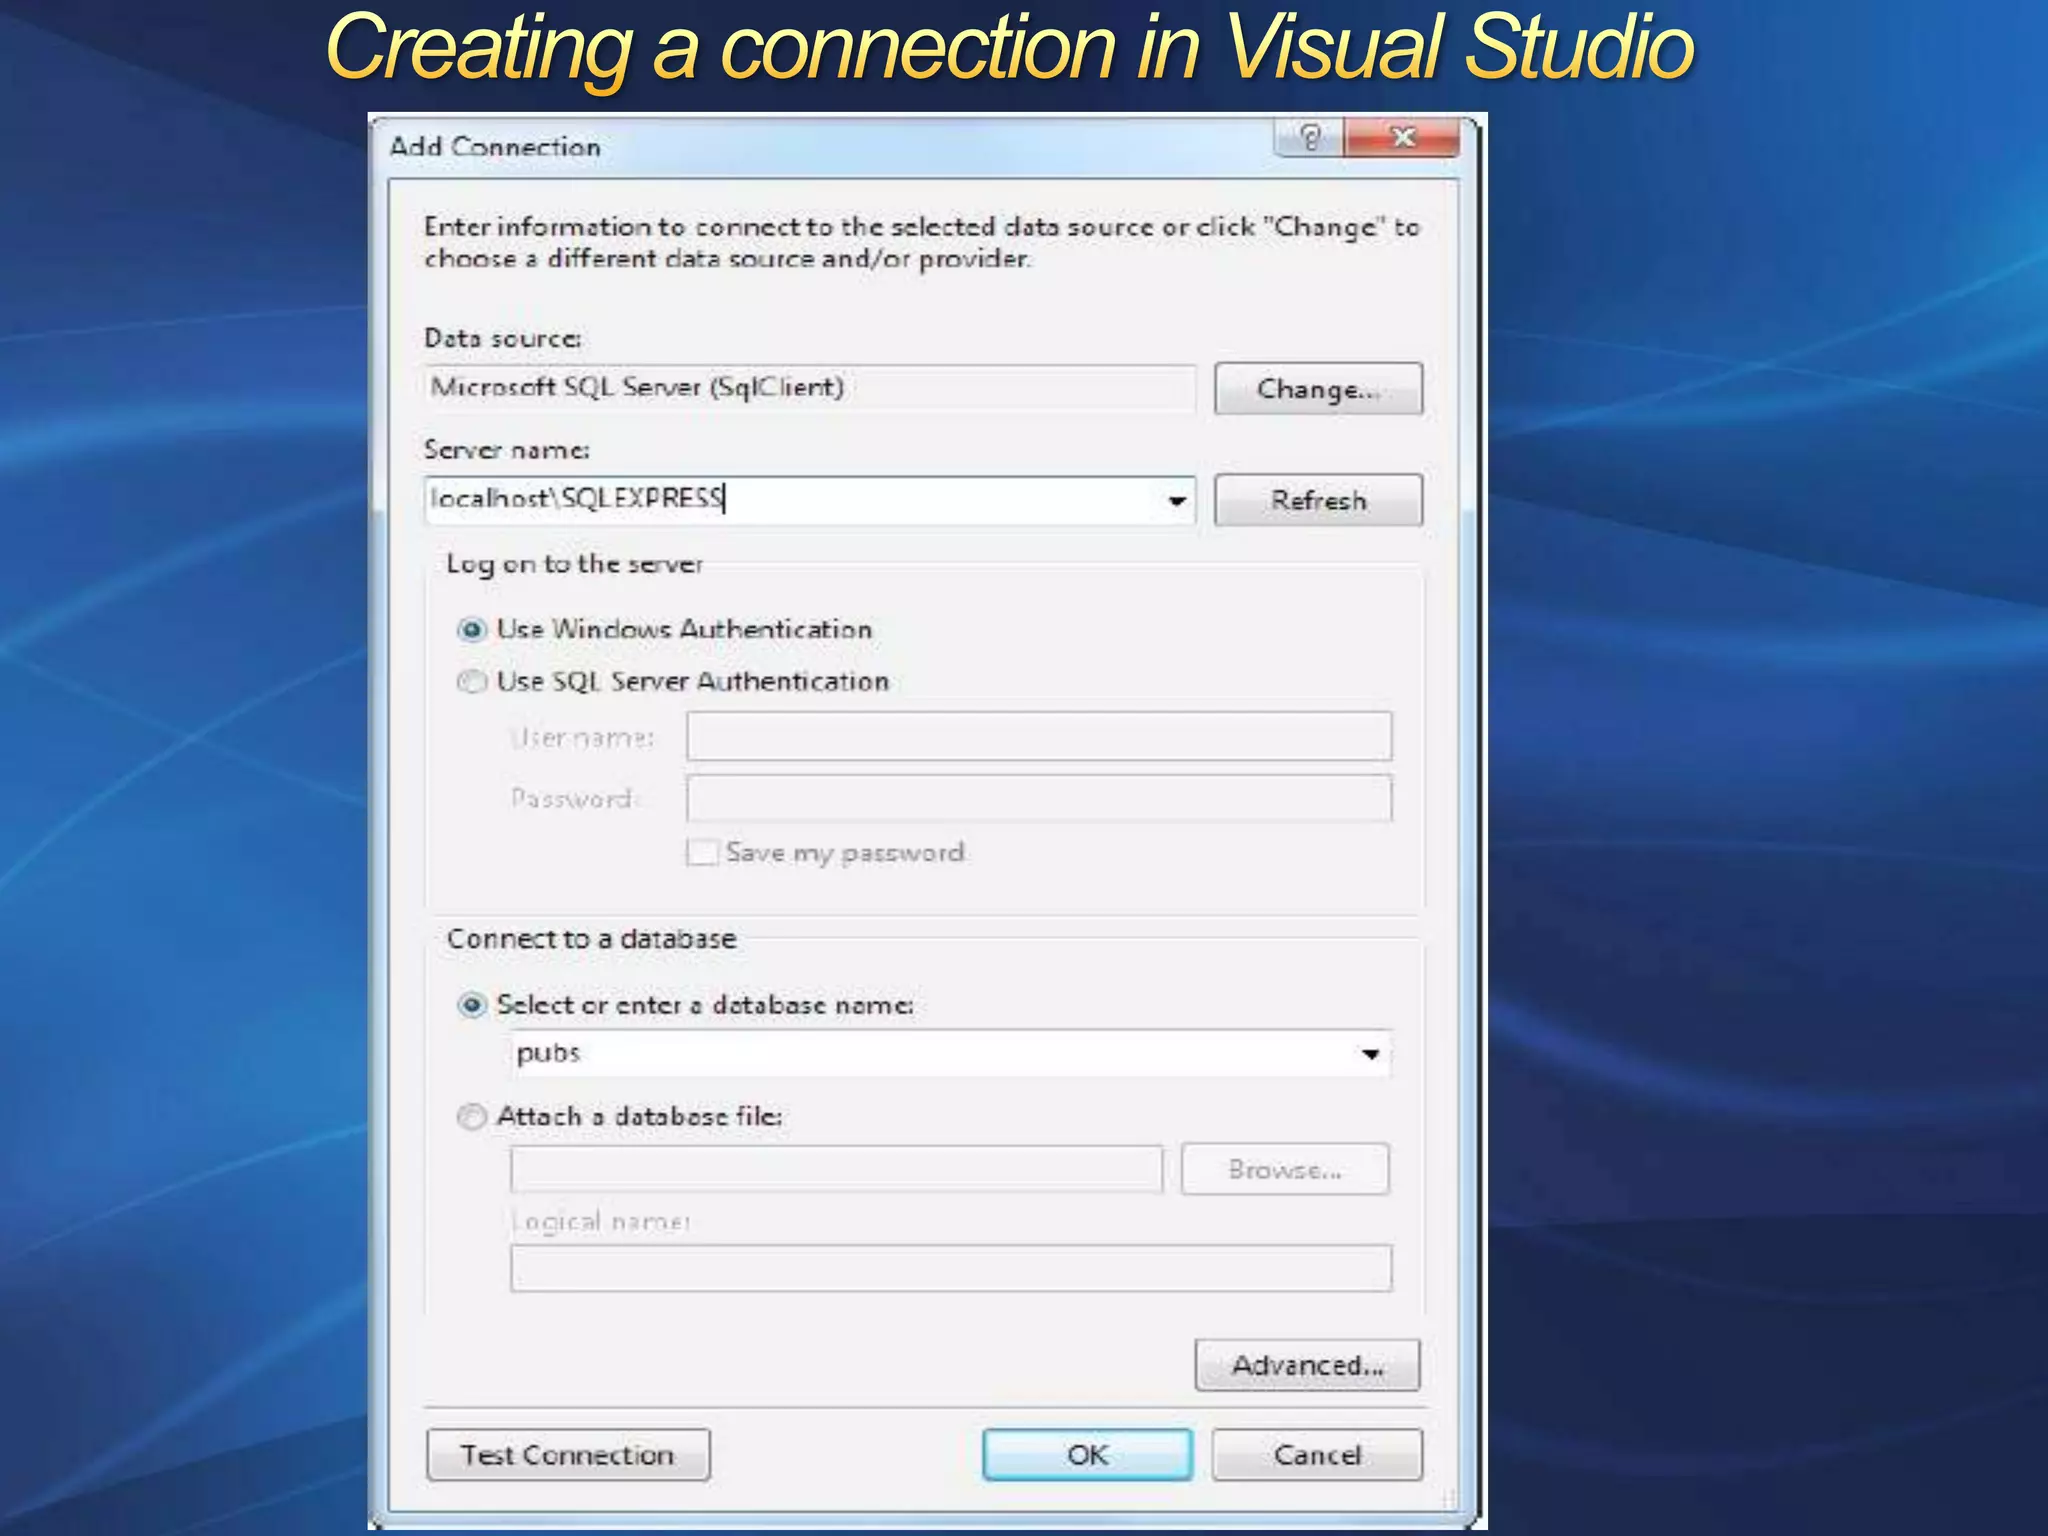Close the Add Connection dialog
The image size is (2048, 1536).
pos(1402,137)
